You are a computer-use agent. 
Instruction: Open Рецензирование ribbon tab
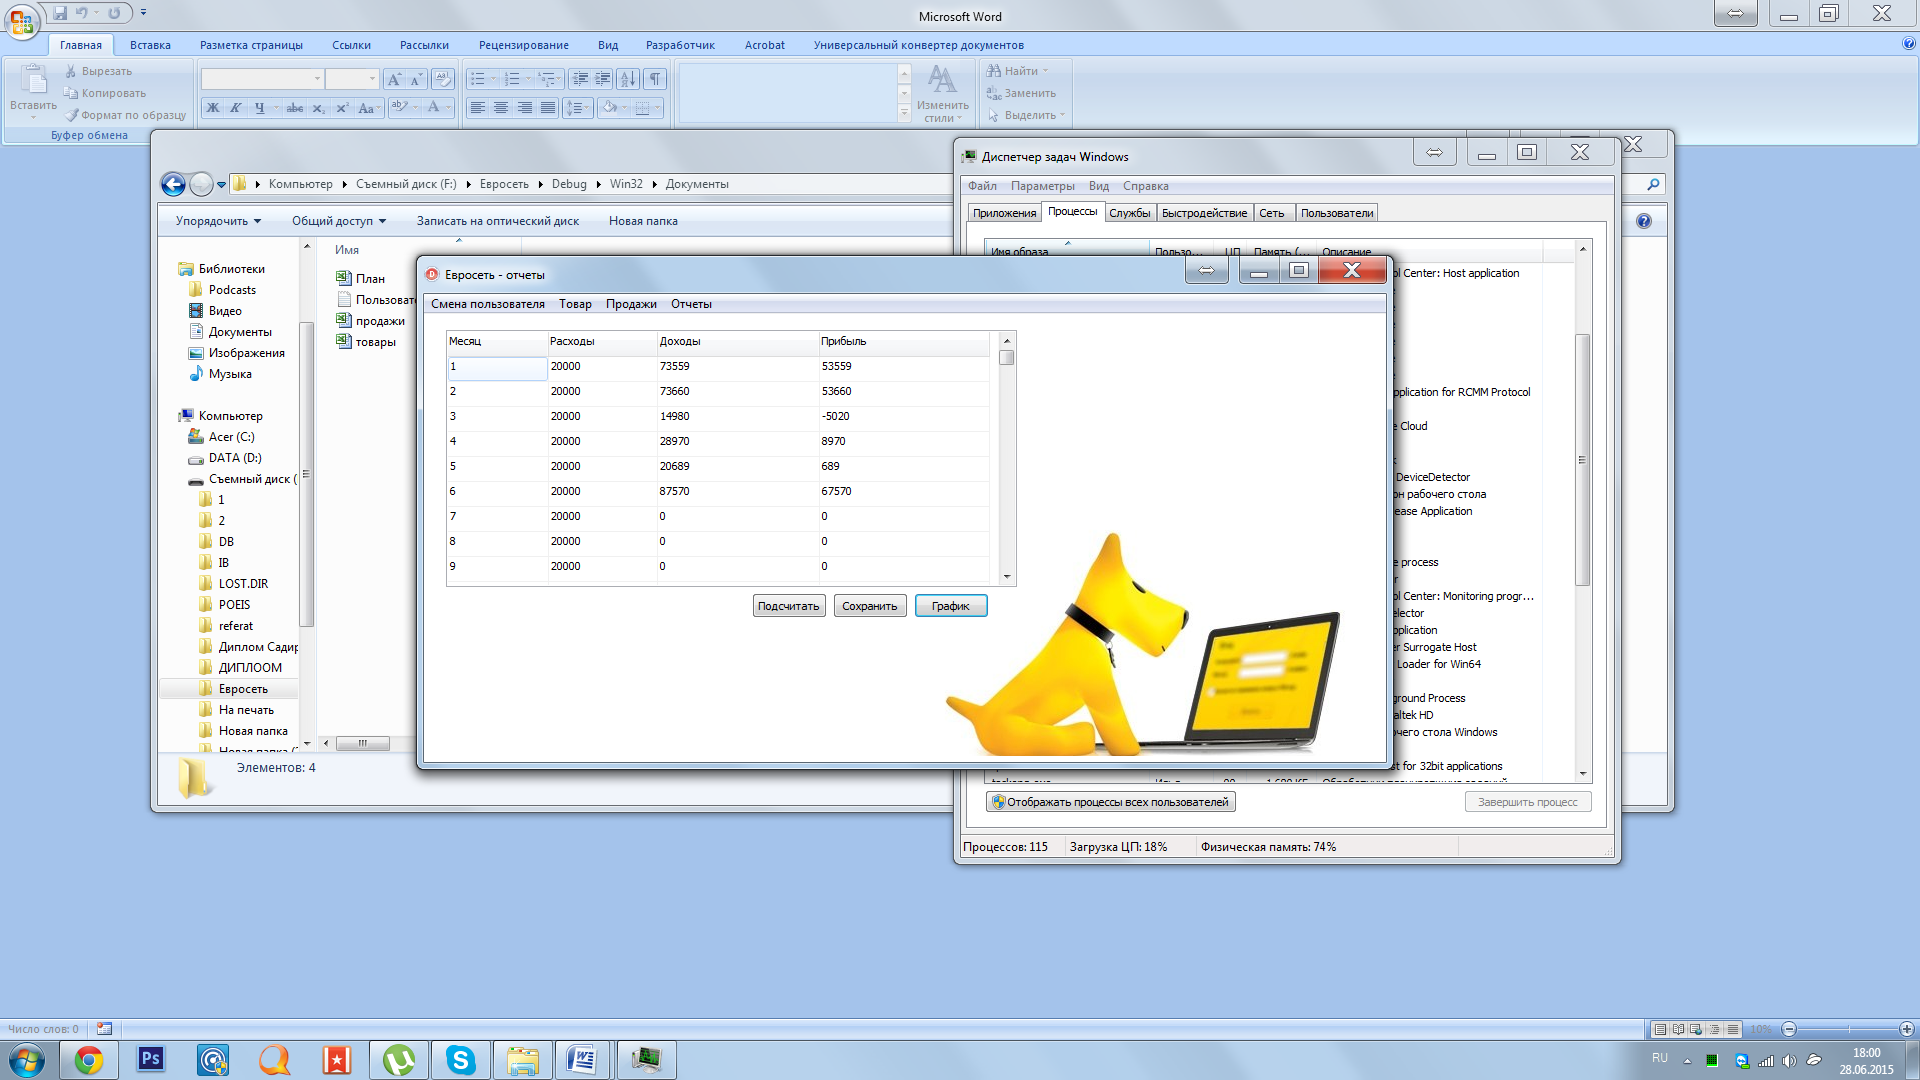(523, 45)
